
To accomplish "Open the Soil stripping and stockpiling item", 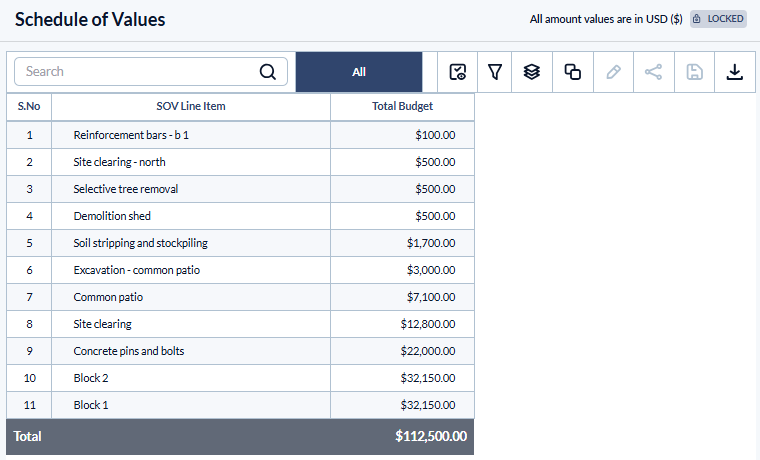I will click(x=141, y=243).
